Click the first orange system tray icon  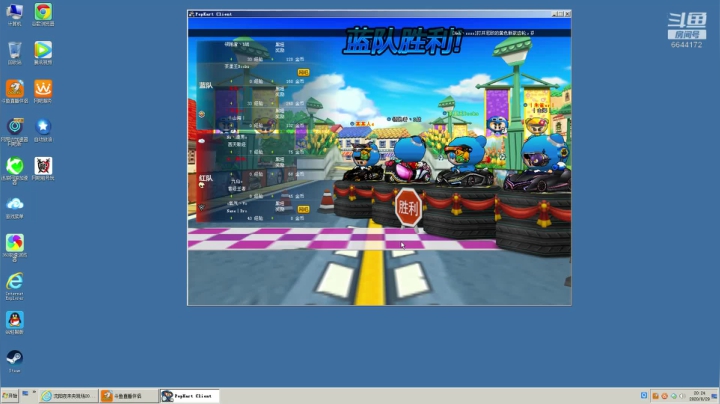[x=655, y=396]
